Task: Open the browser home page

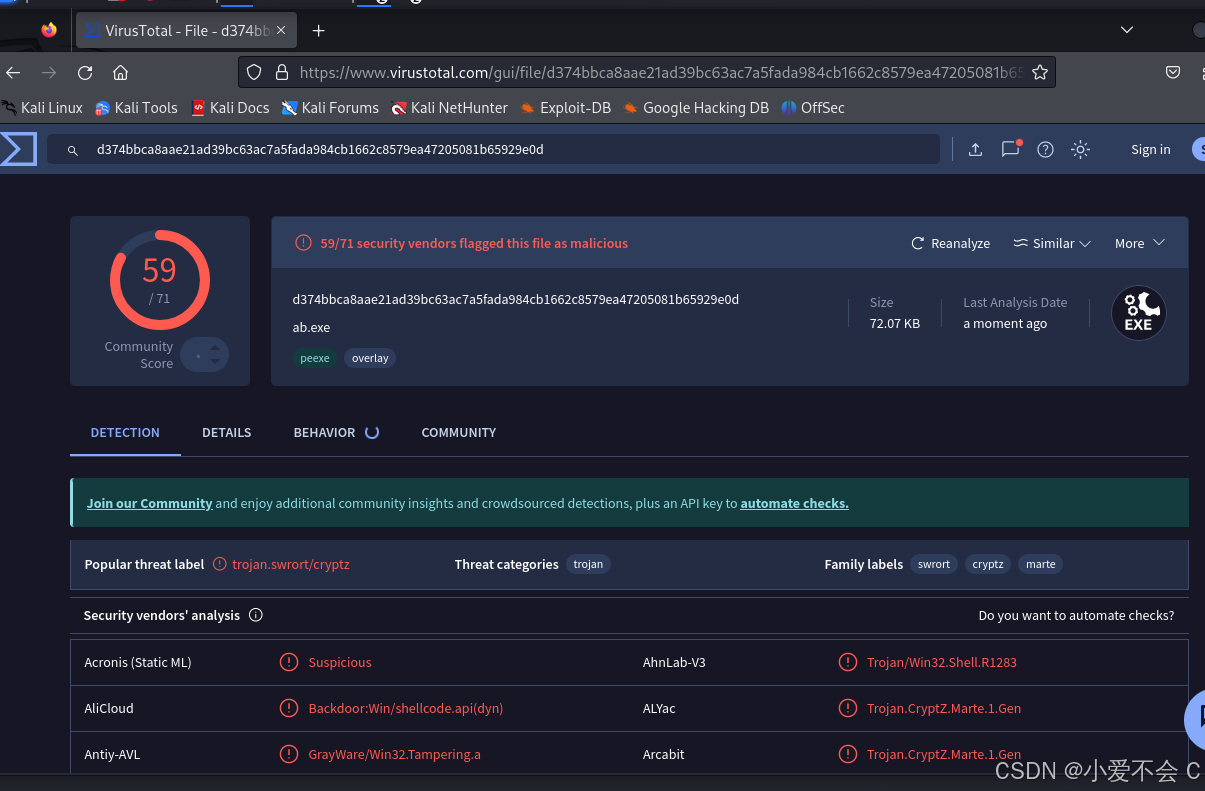Action: point(120,72)
